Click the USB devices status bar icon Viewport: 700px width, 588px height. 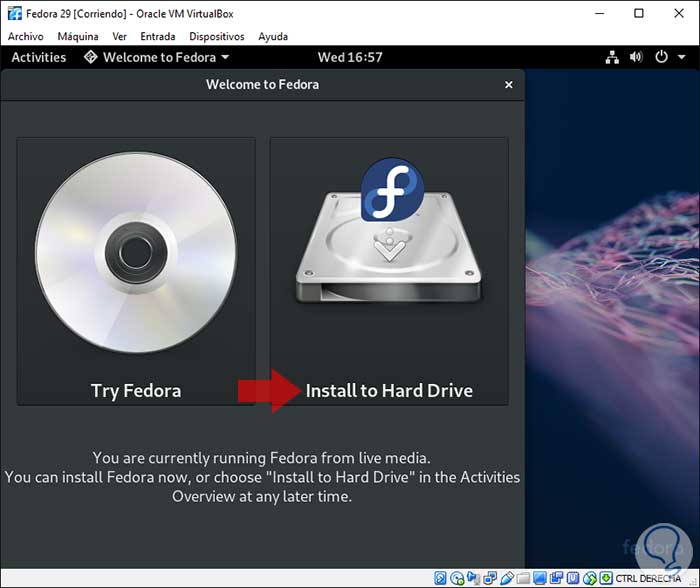click(x=507, y=578)
